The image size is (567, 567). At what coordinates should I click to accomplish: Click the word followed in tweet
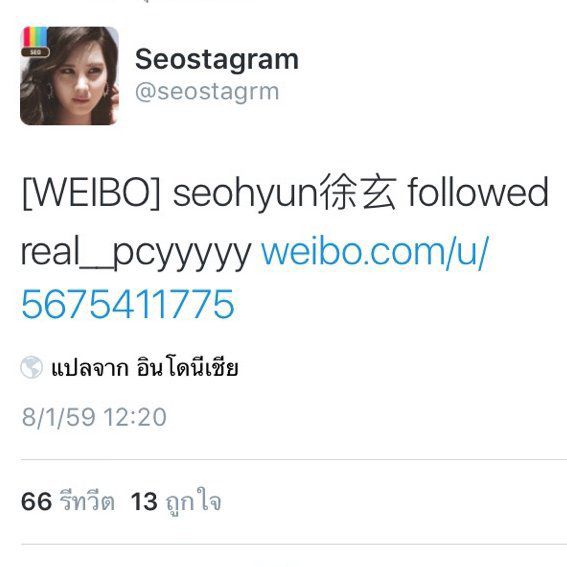coord(478,192)
